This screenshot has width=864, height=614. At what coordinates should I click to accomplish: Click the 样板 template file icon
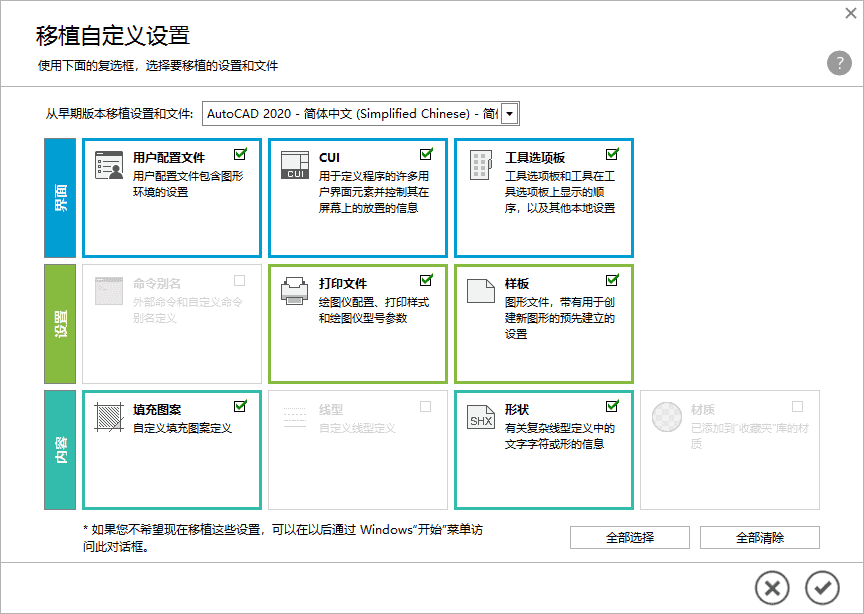(481, 291)
